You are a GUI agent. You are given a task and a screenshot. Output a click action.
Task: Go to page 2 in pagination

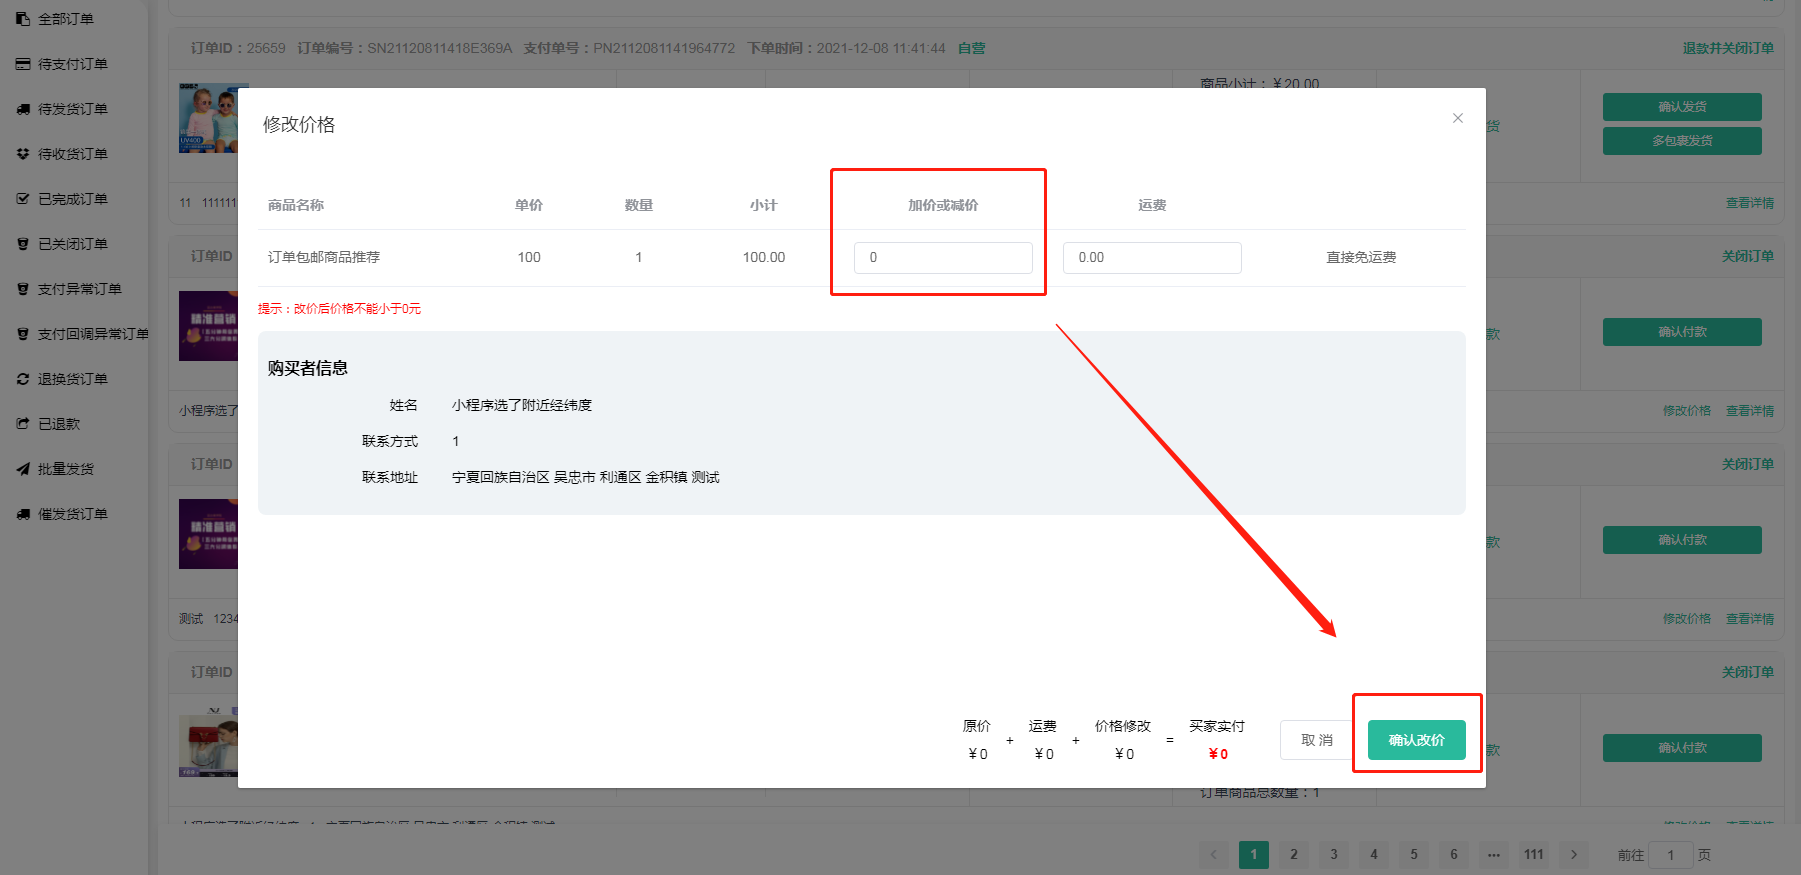[x=1293, y=854]
